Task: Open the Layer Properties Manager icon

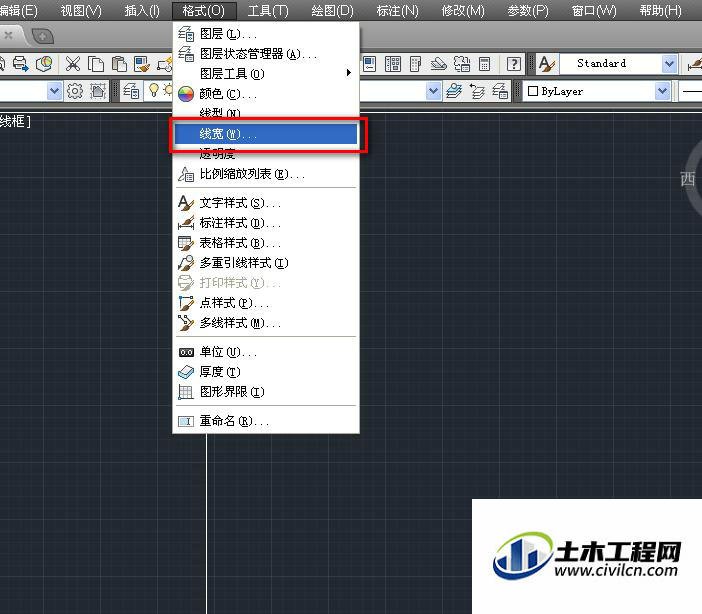Action: (131, 91)
